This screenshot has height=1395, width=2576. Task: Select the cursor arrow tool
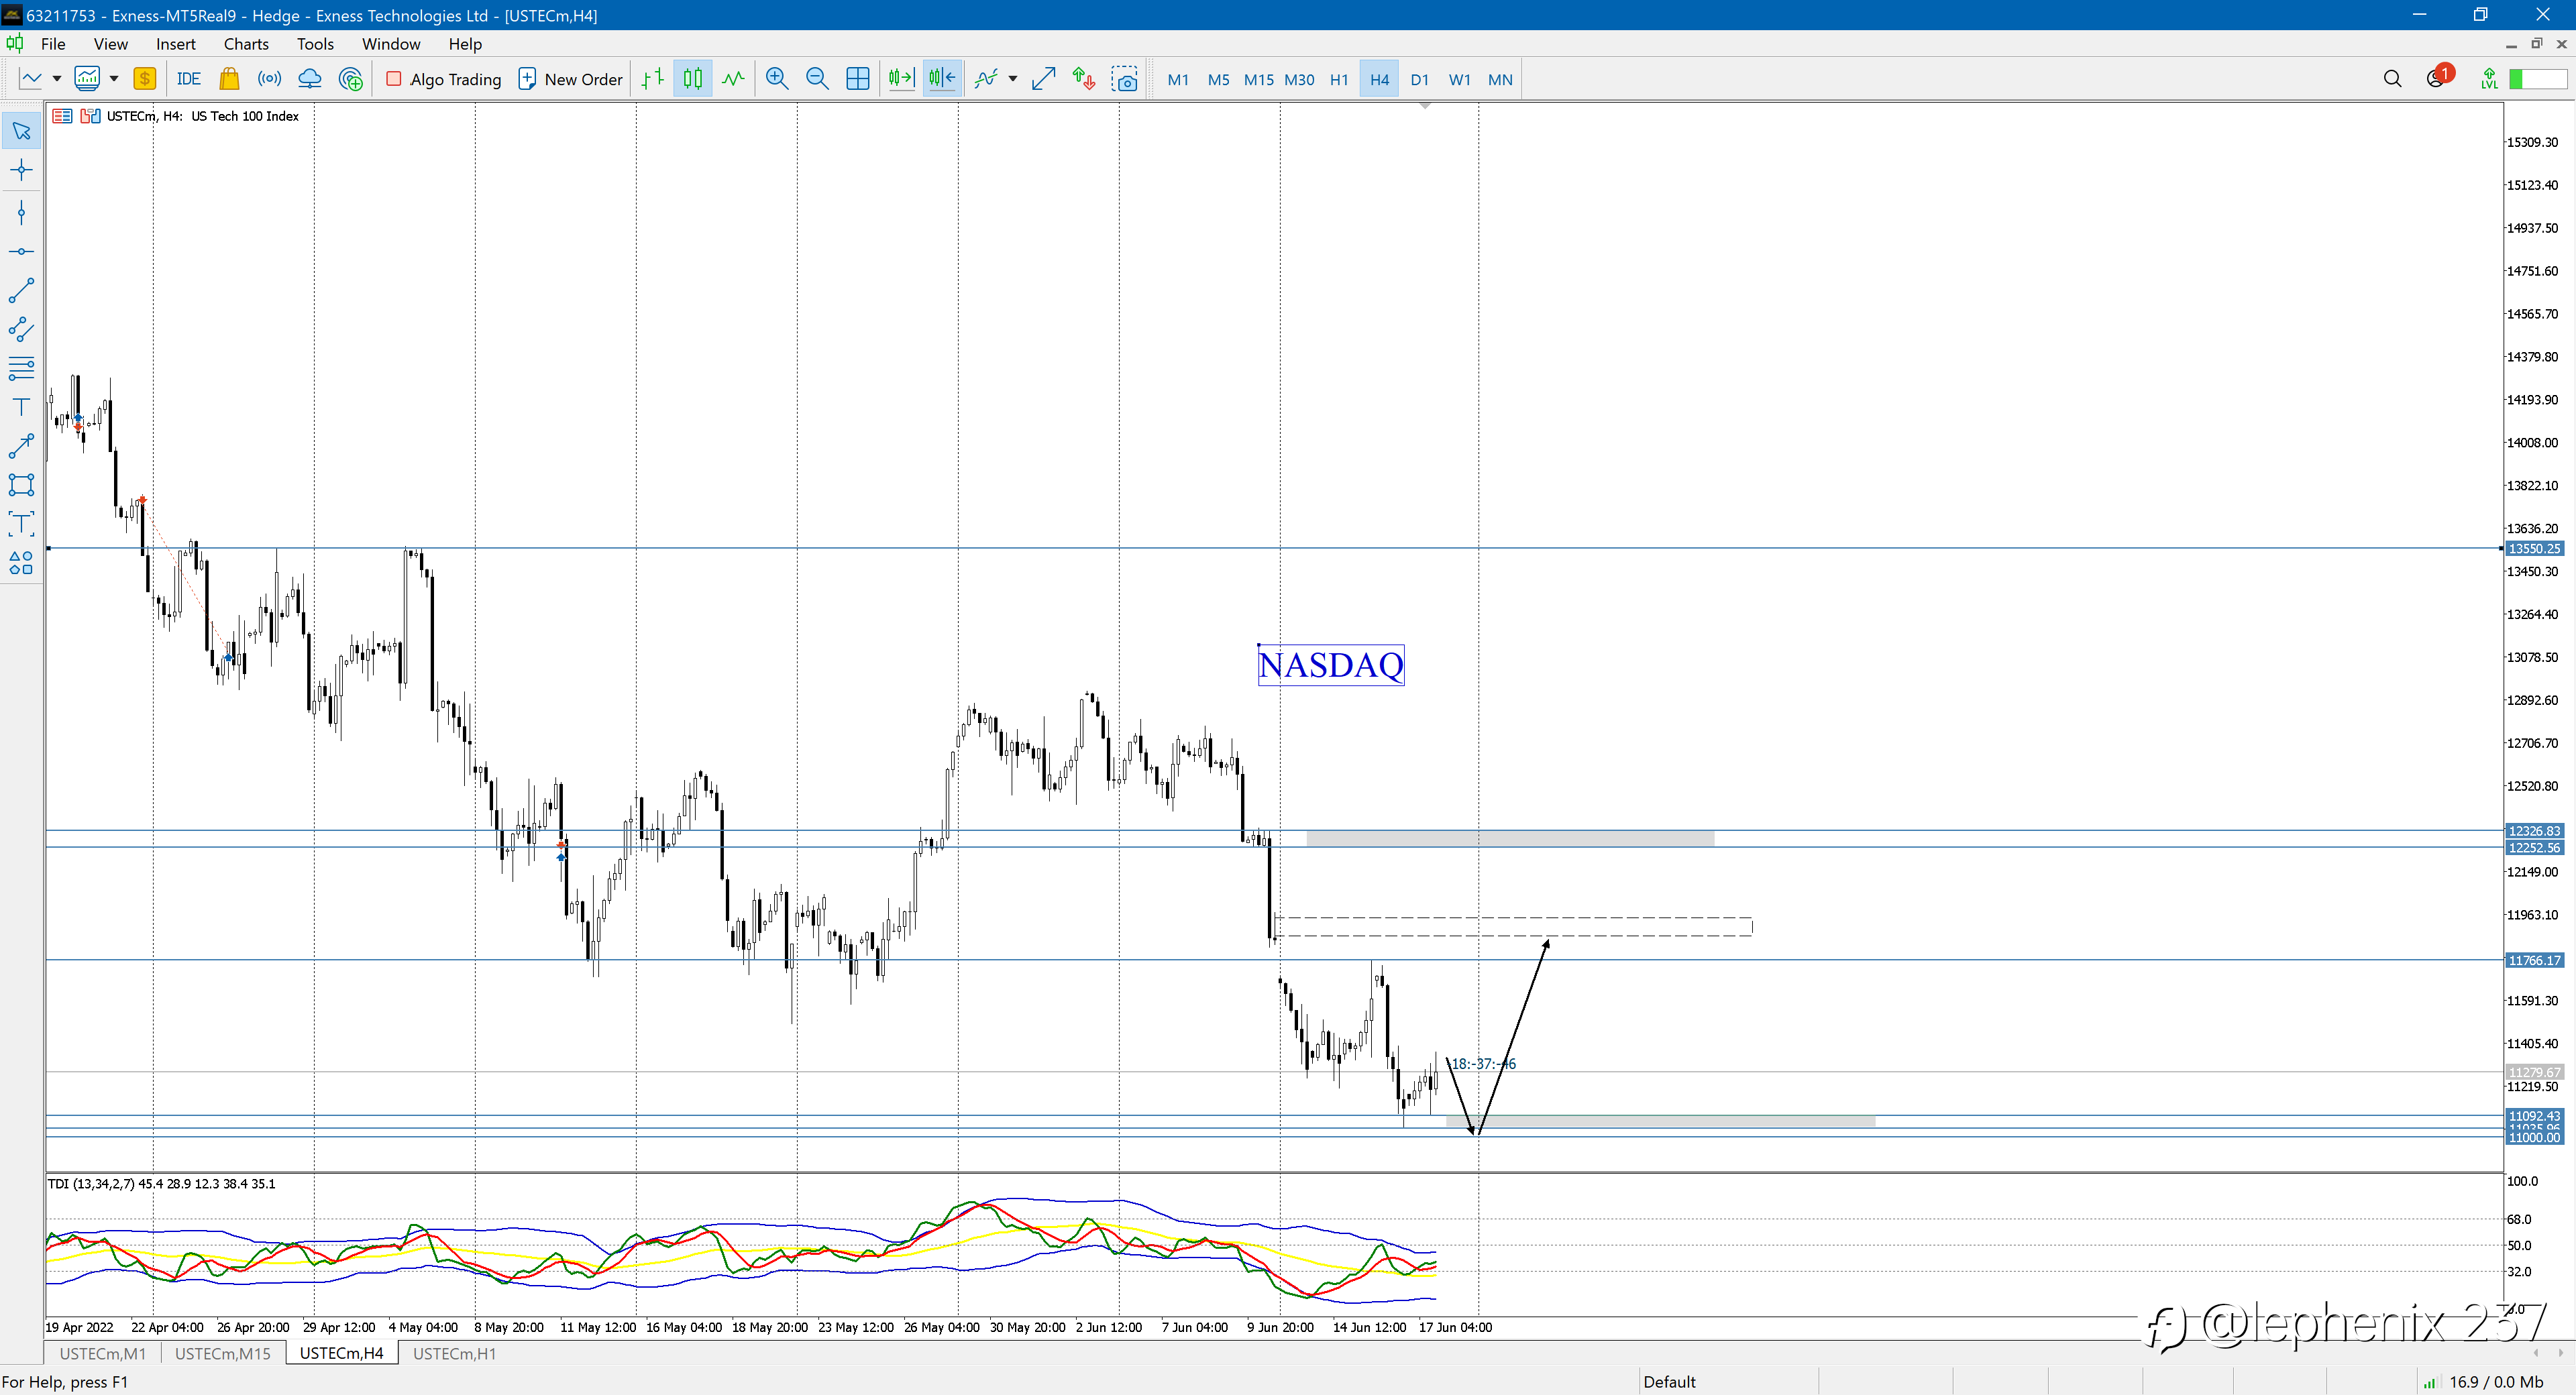[21, 131]
